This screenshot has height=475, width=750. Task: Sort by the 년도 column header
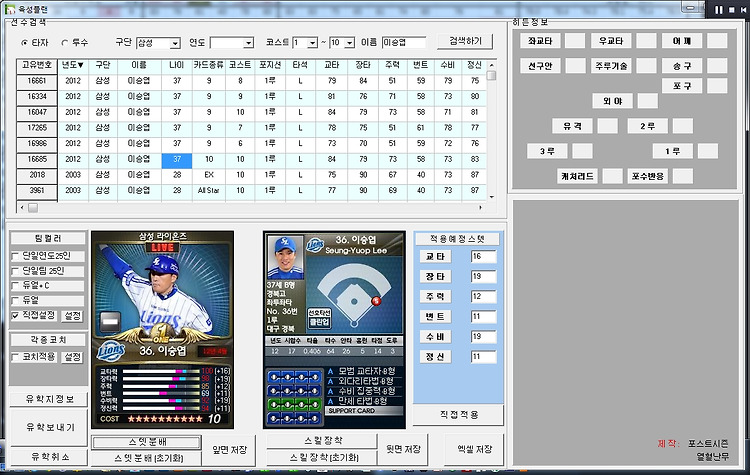(73, 65)
